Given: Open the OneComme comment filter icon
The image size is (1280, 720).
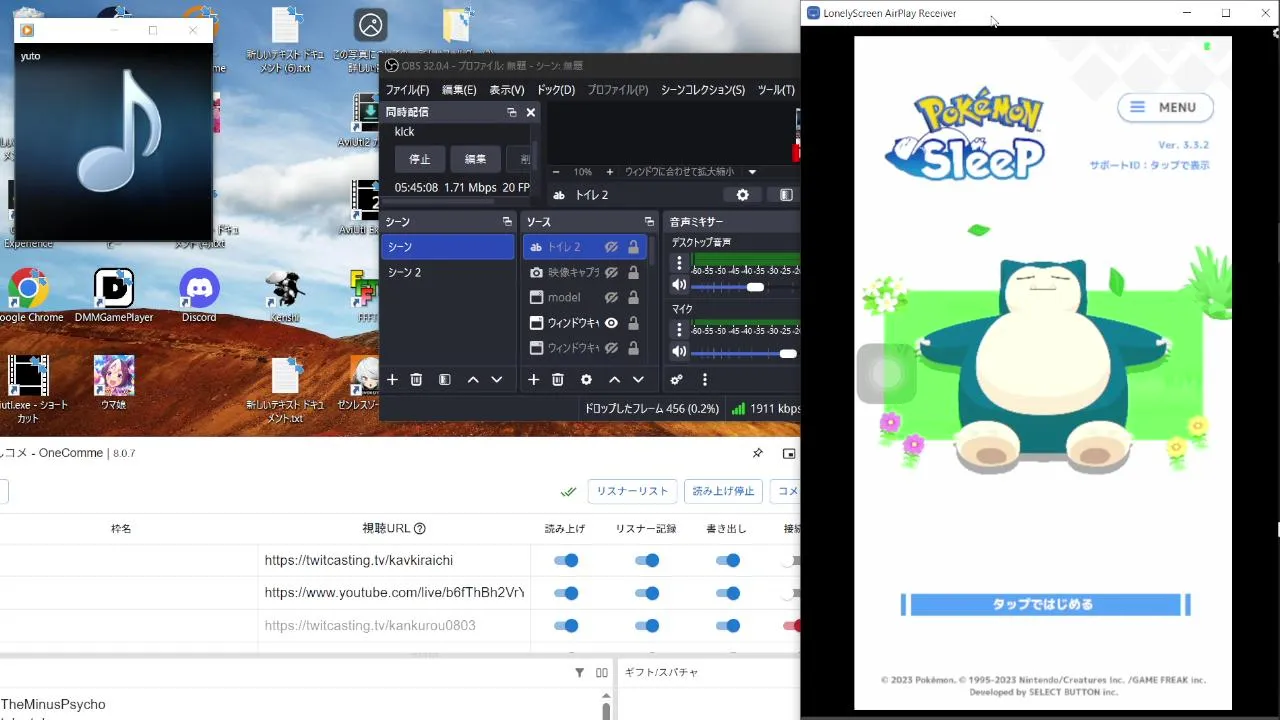Looking at the screenshot, I should click(580, 673).
